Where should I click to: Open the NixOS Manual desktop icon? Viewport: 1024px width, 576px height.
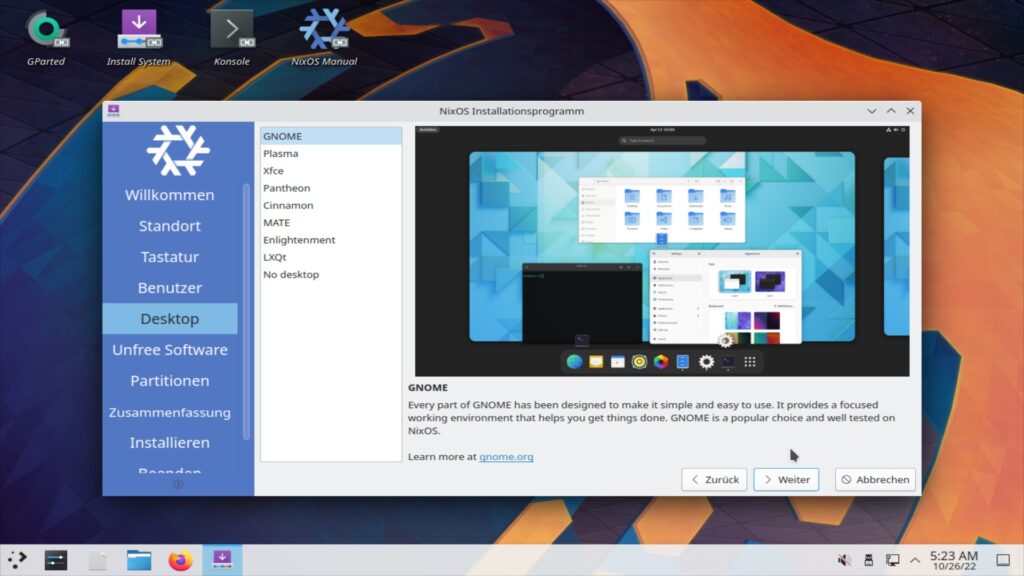click(324, 38)
